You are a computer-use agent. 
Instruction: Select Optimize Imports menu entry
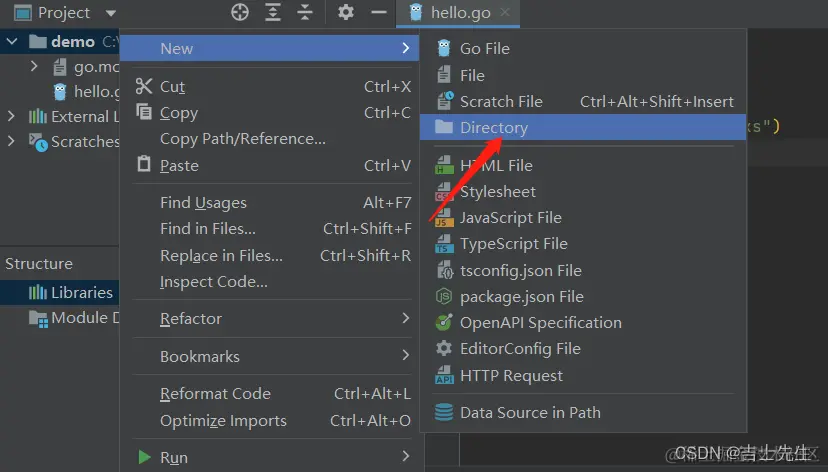pos(269,420)
